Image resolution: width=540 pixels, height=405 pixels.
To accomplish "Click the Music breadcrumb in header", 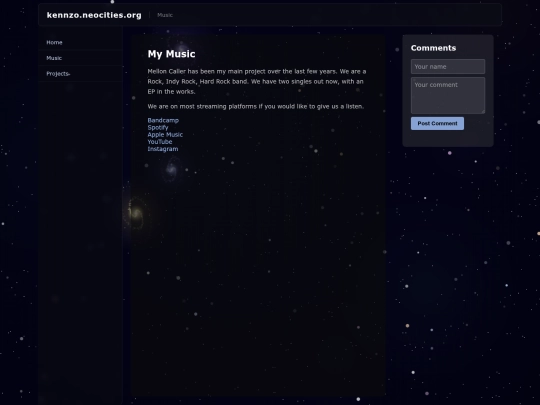I will click(165, 15).
